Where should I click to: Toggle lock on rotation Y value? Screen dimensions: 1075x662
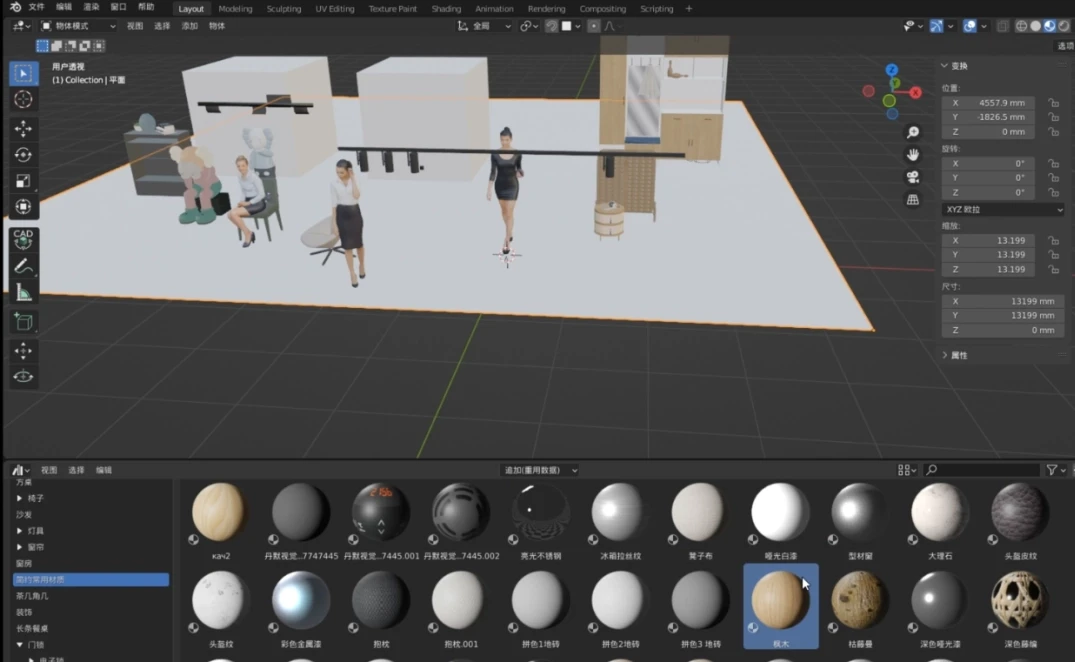coord(1053,178)
